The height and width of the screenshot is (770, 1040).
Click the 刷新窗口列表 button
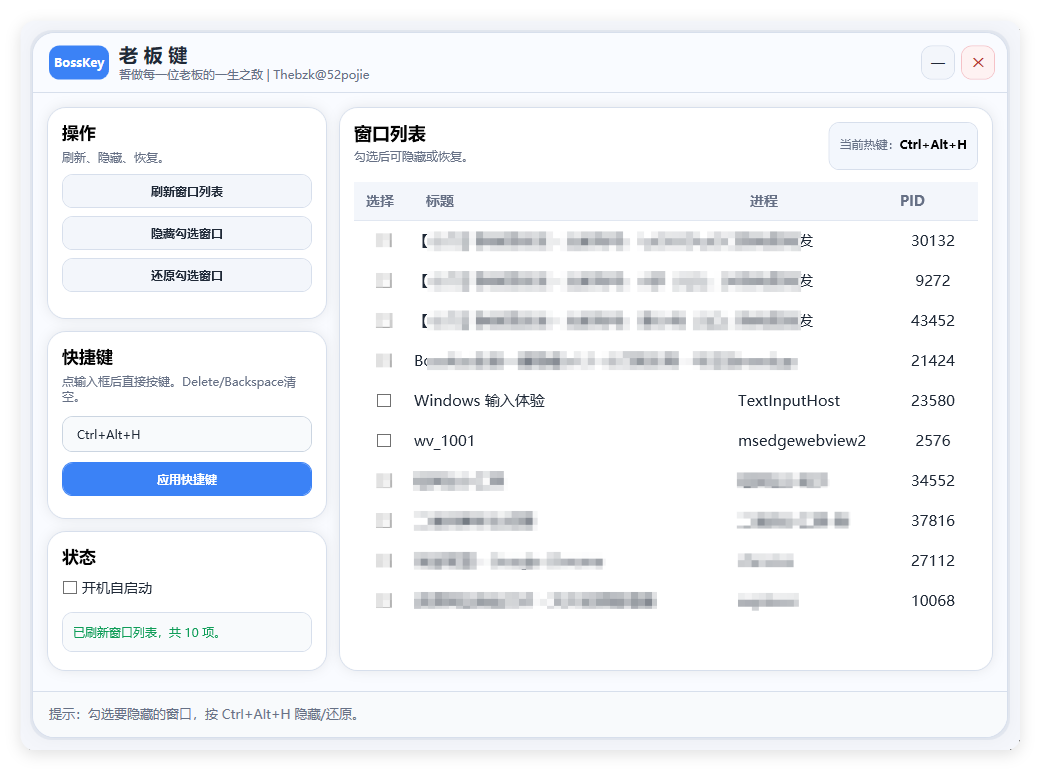186,191
